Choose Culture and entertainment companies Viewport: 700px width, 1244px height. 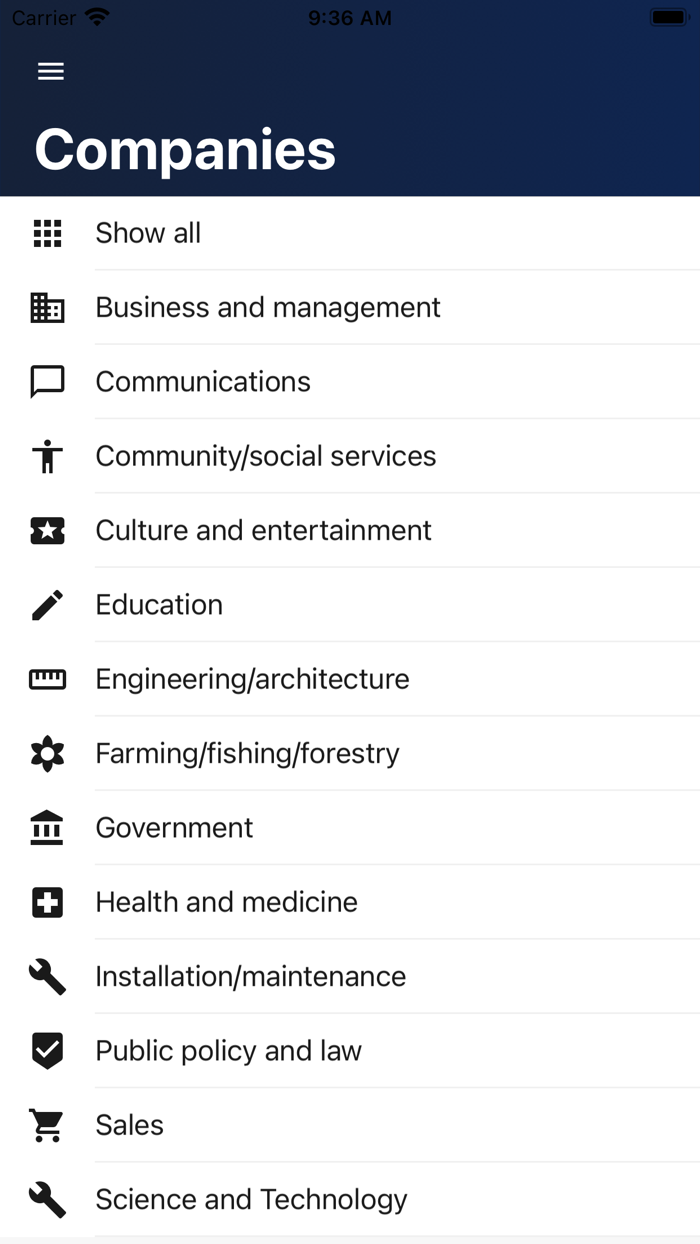pyautogui.click(x=263, y=531)
